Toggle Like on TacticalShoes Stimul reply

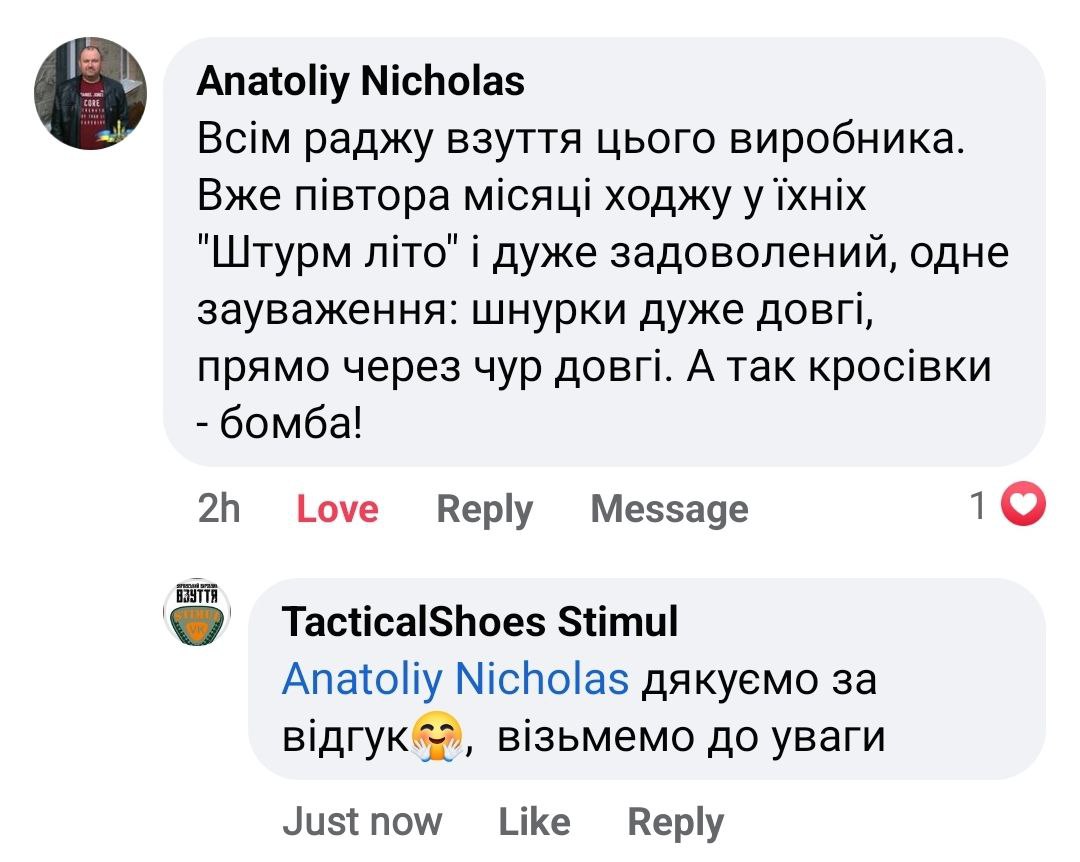534,822
